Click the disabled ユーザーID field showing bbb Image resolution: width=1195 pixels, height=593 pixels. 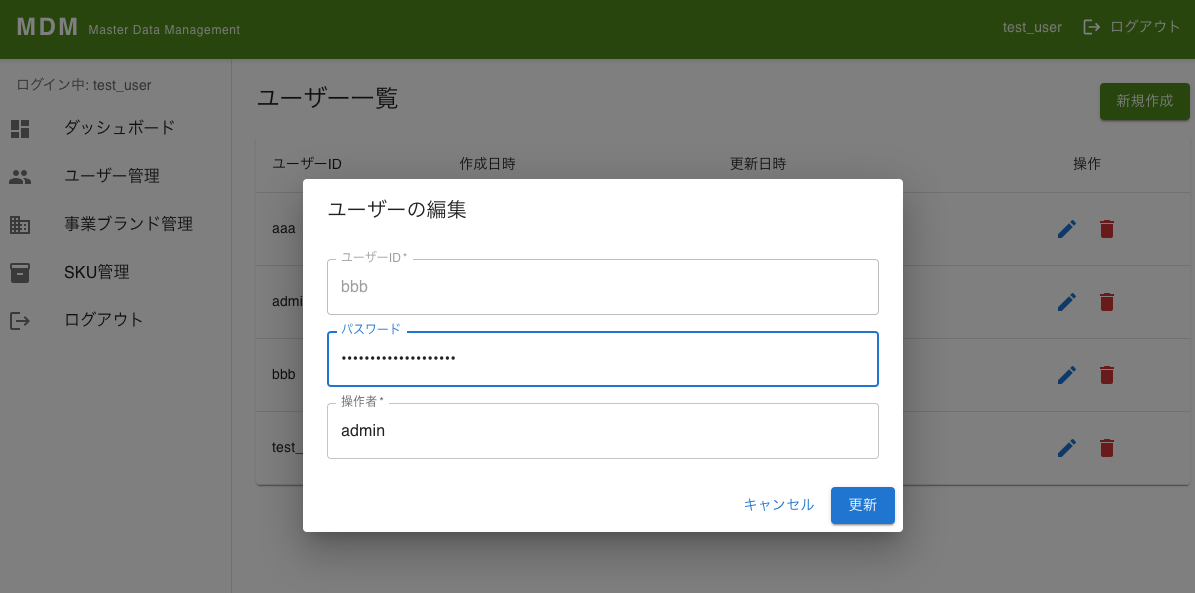pos(603,287)
